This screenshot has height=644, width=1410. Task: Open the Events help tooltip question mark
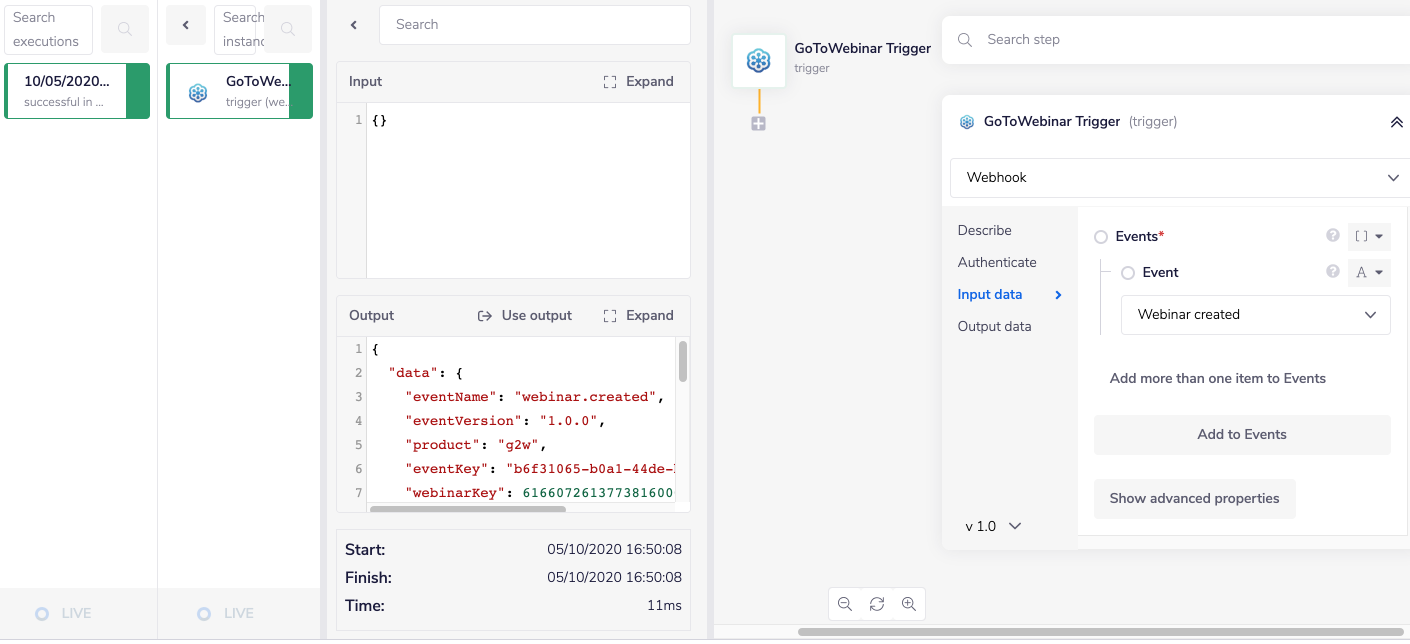1332,235
